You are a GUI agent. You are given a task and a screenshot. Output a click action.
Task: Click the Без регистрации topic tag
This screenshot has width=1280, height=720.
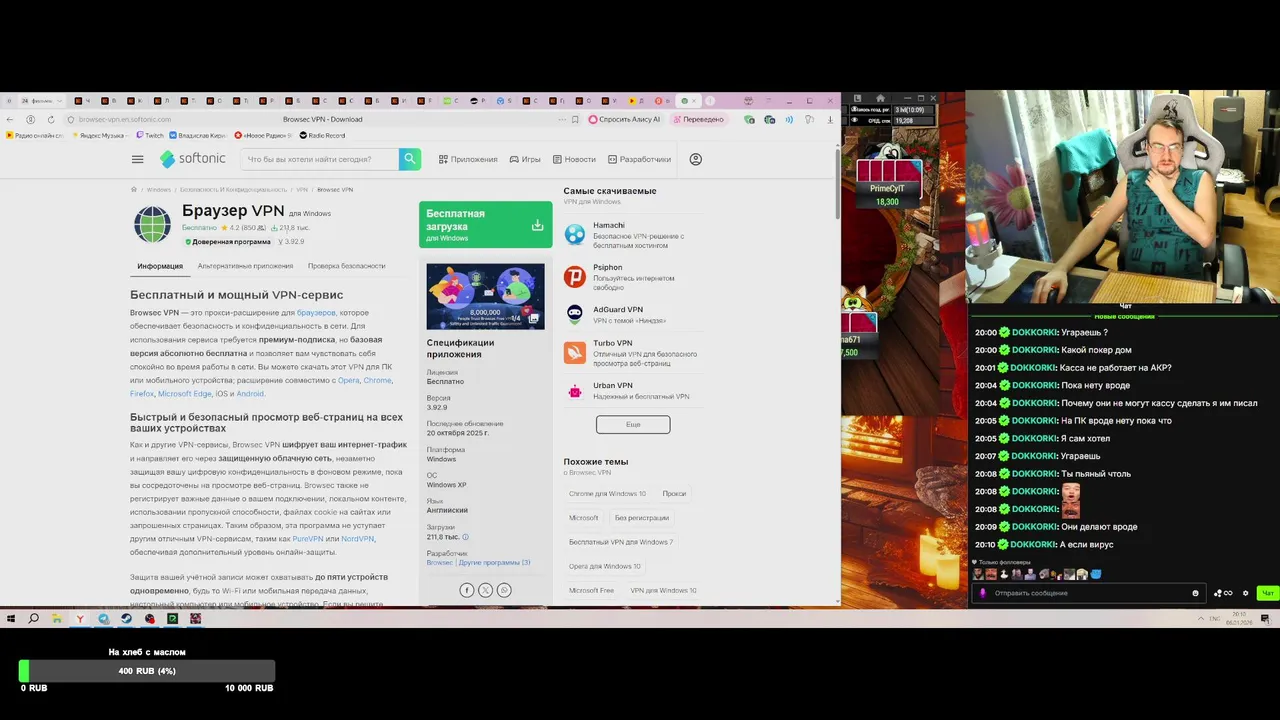642,518
